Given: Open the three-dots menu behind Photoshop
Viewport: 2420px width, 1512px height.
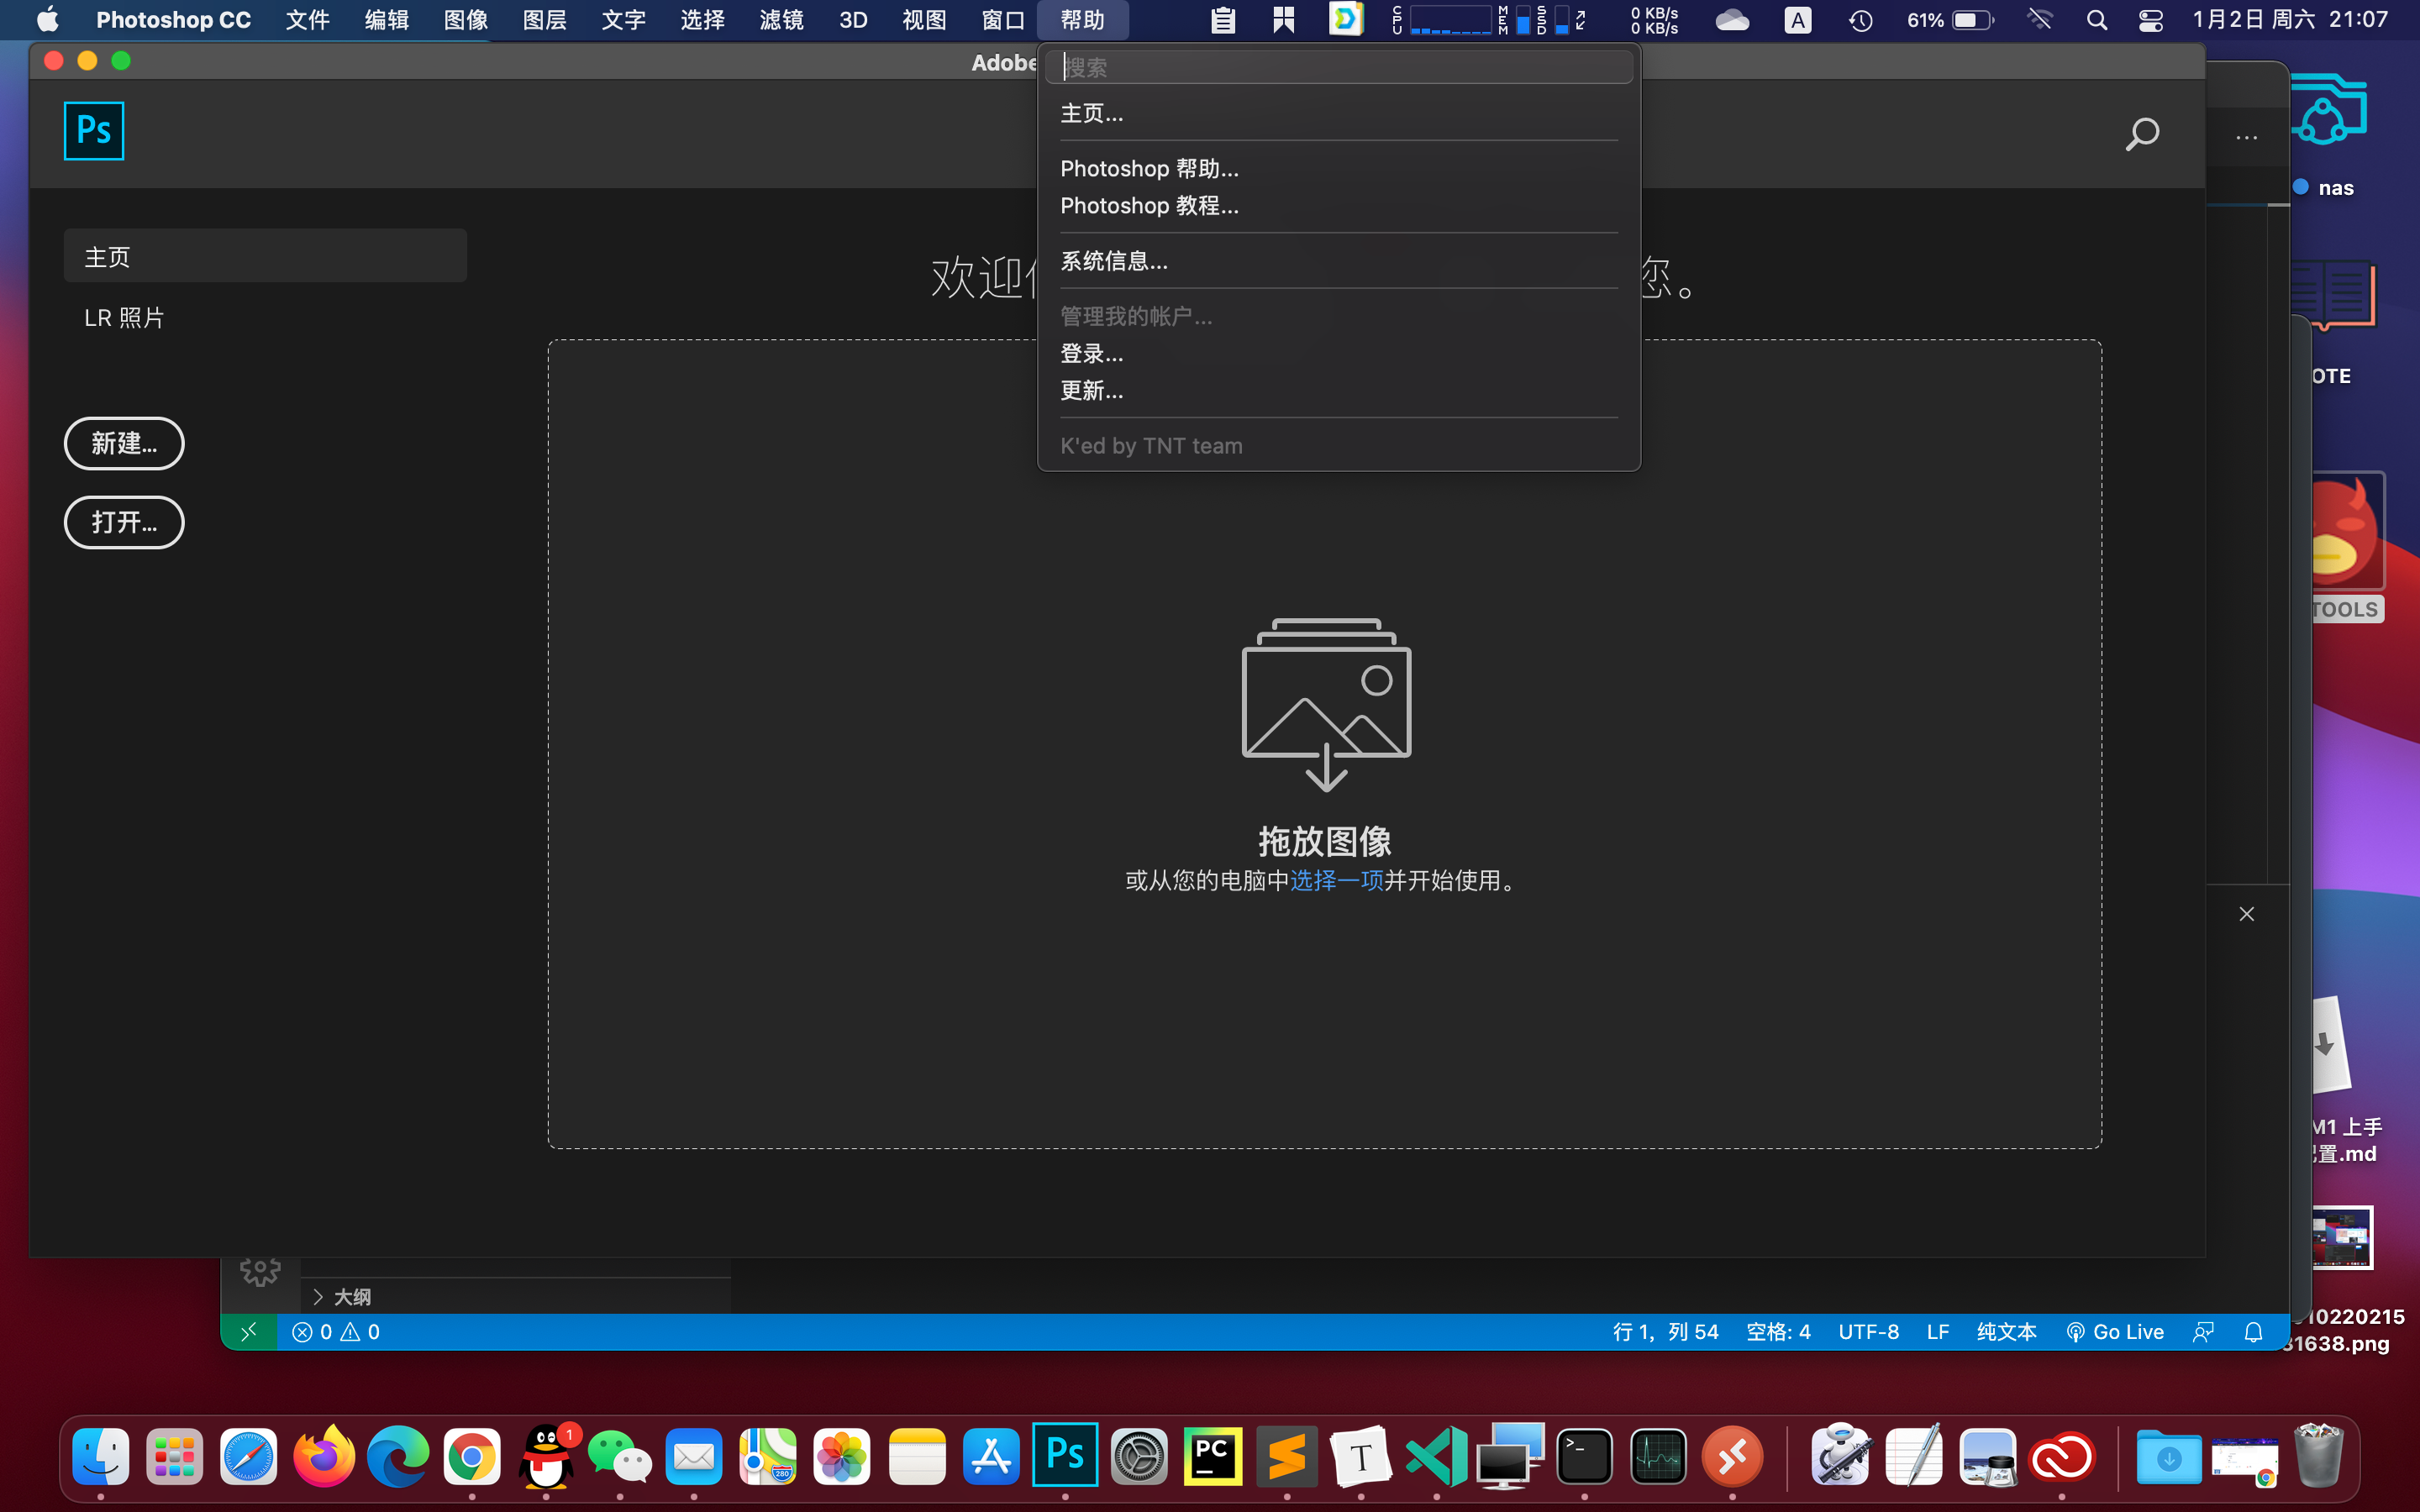Looking at the screenshot, I should (2247, 138).
